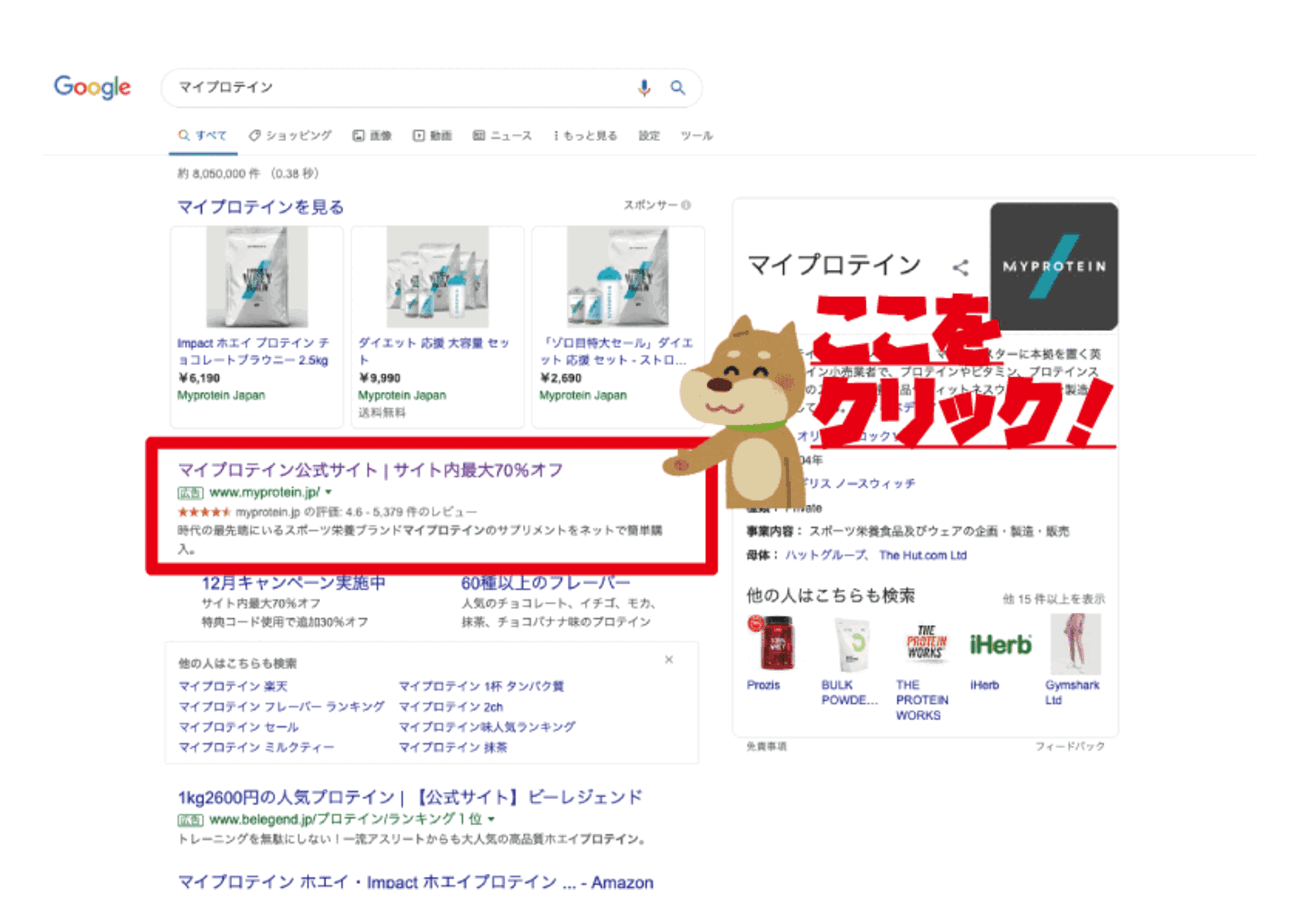Click the ¥2,690 price

559,379
